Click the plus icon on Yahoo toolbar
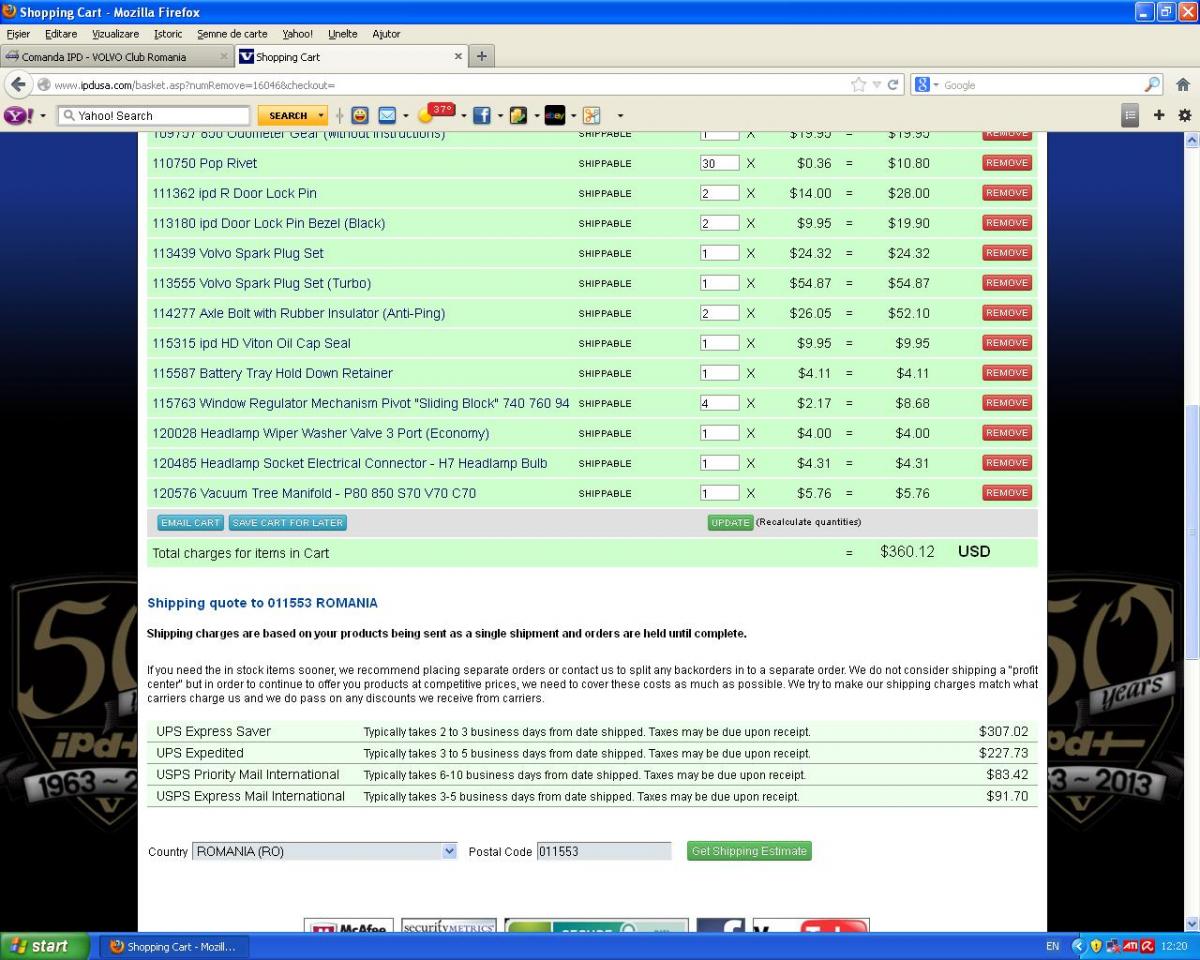 tap(1160, 115)
